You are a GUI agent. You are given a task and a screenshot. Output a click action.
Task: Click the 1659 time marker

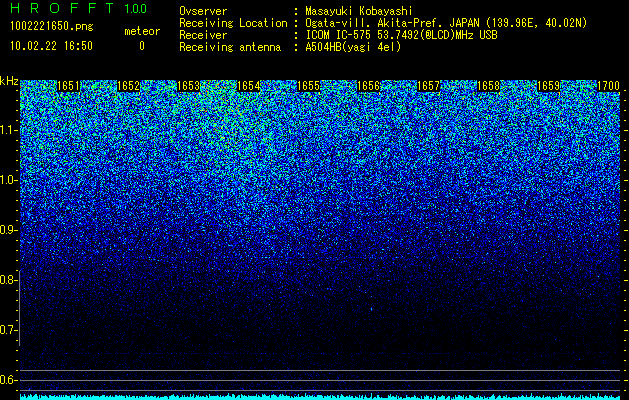(548, 86)
